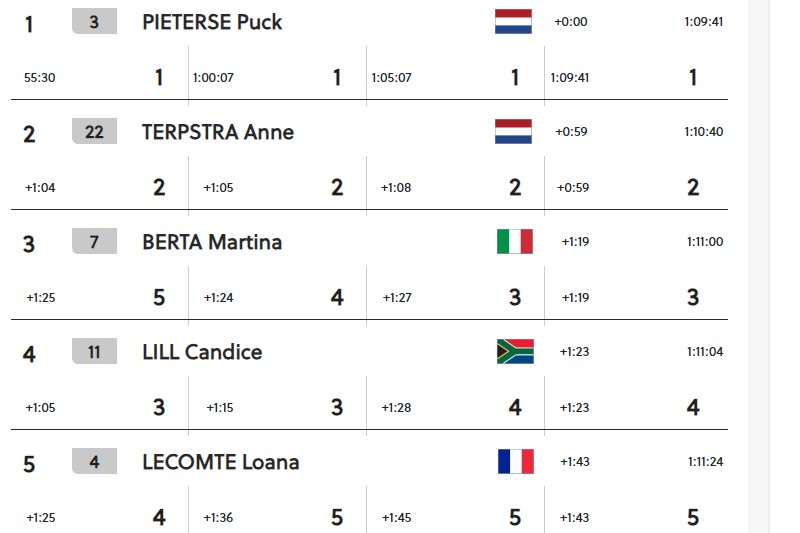Open rider PIETERSE Puck
The width and height of the screenshot is (800, 533).
tap(212, 22)
